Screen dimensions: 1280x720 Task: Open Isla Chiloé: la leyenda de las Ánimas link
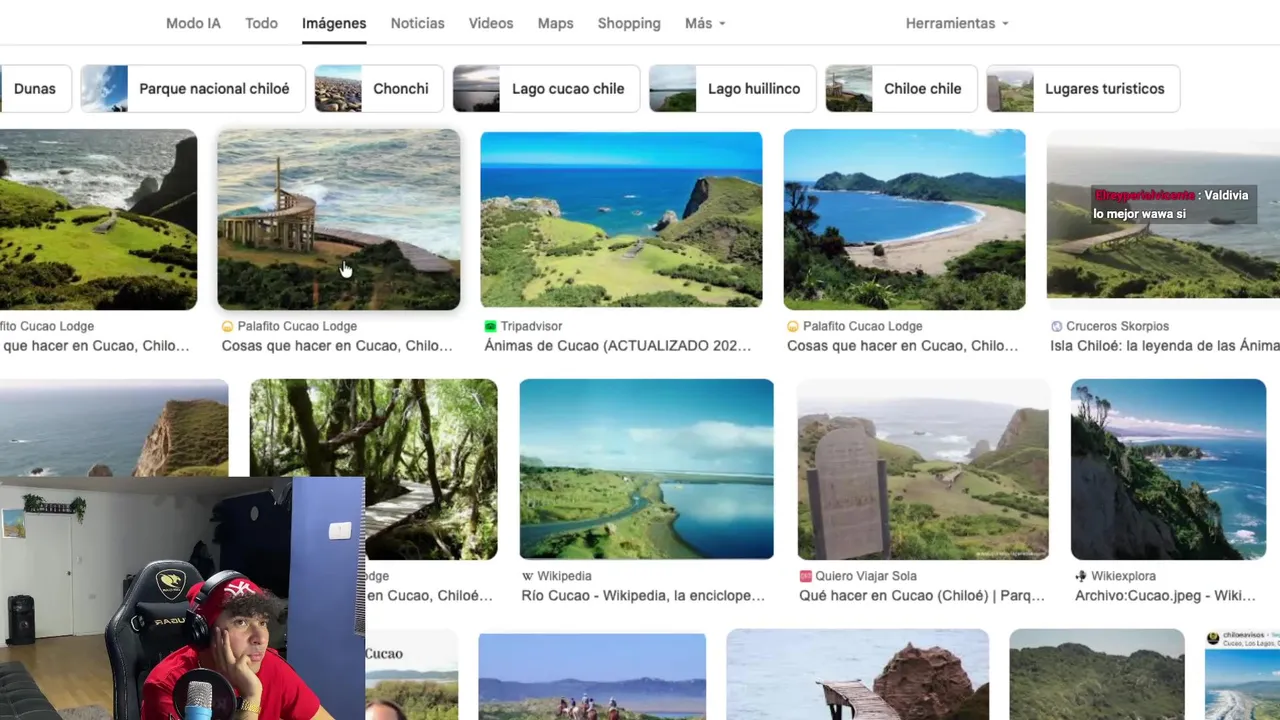click(1165, 346)
